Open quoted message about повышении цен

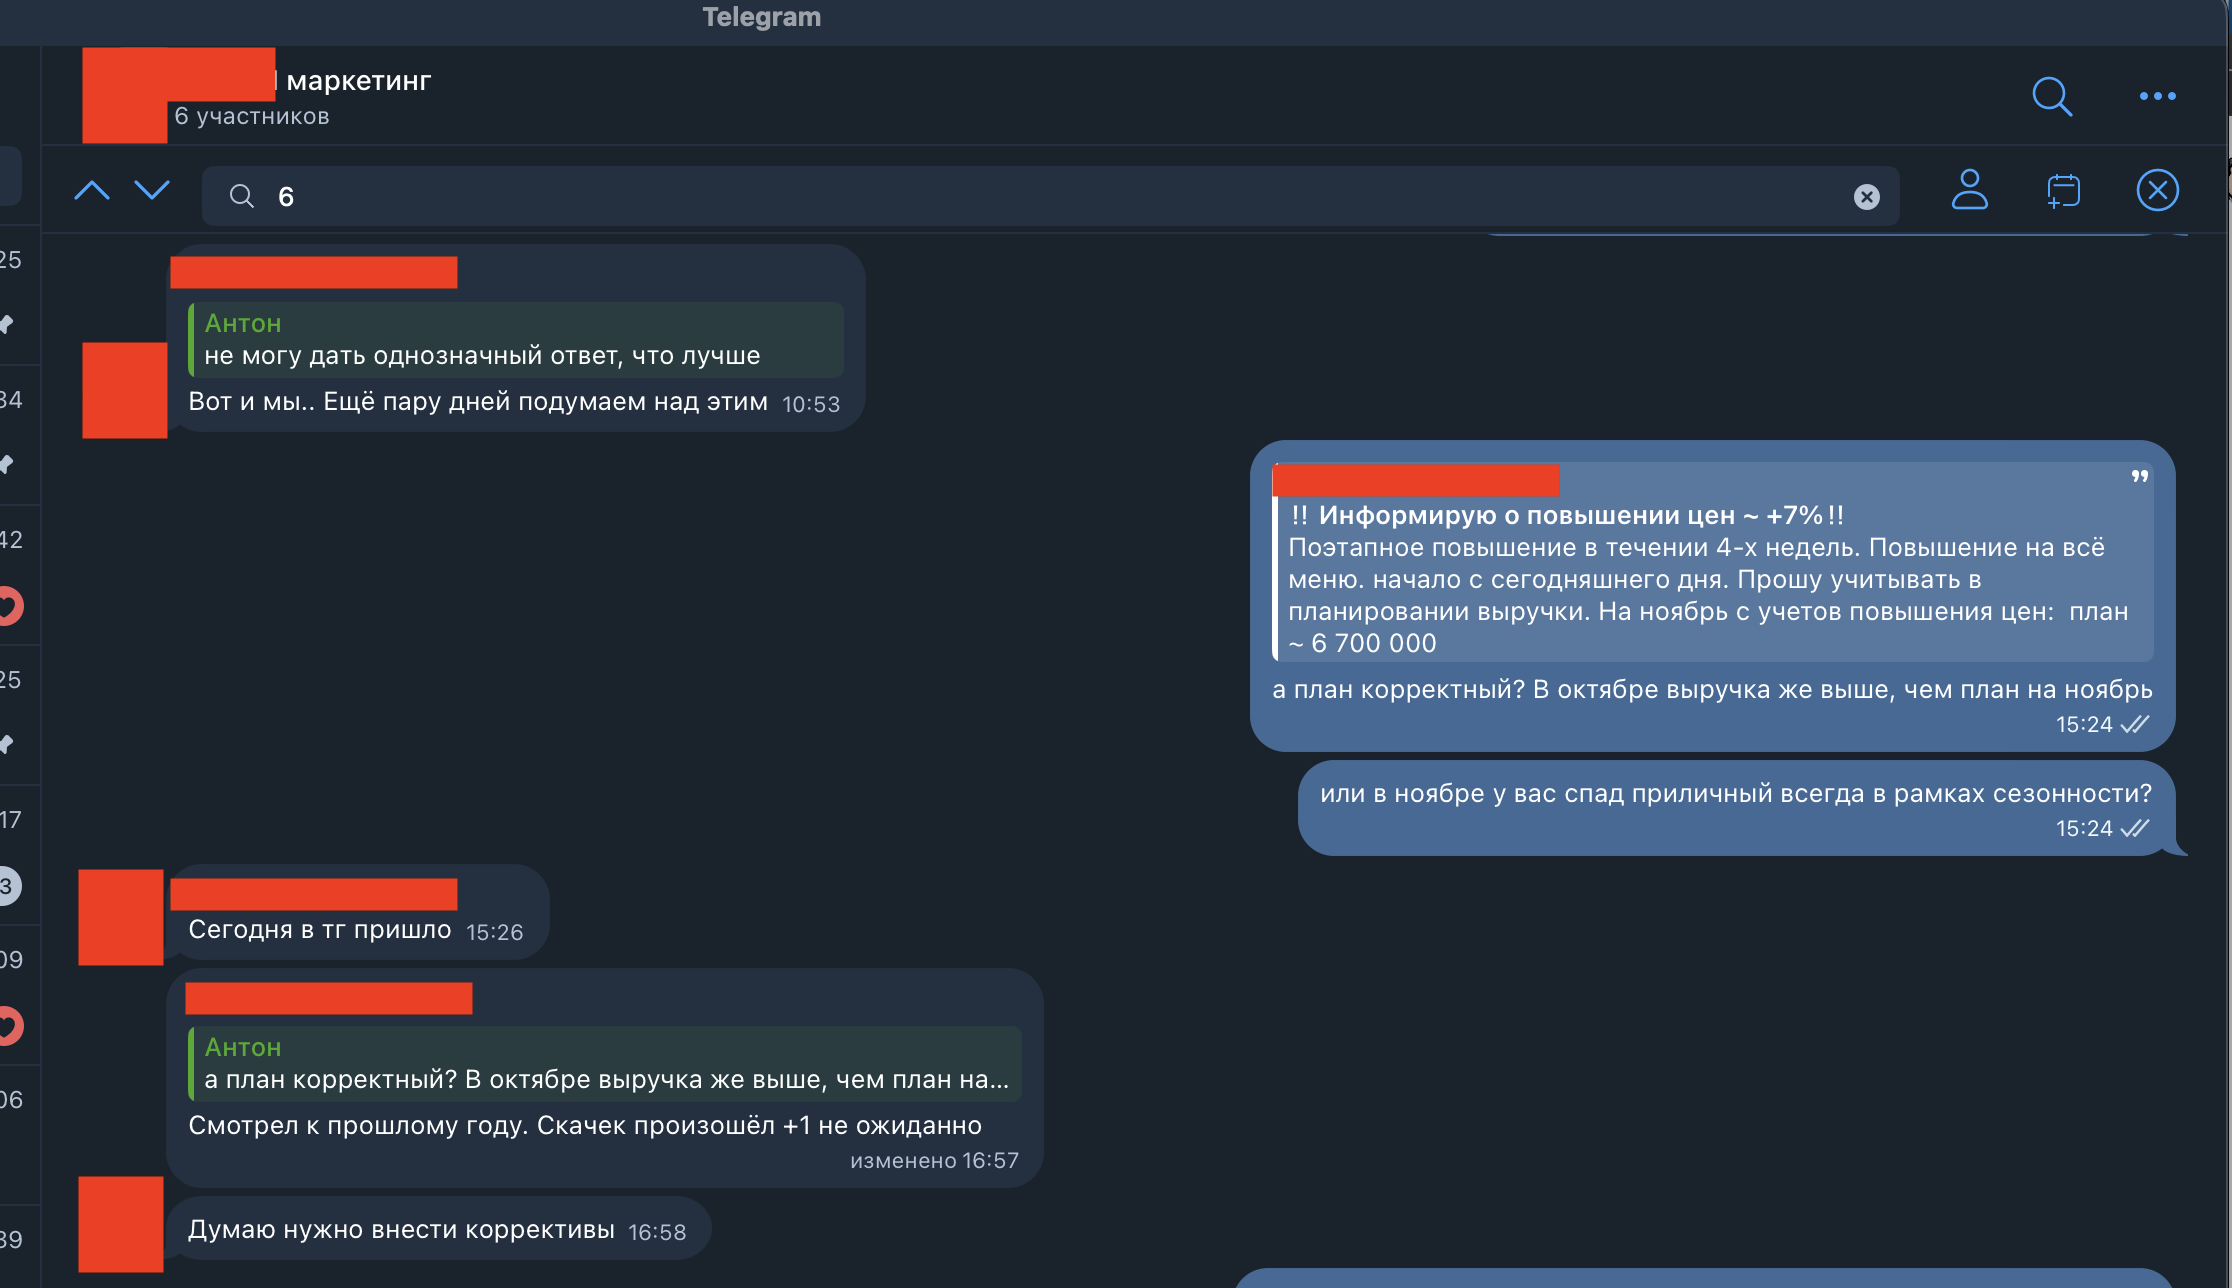[x=1712, y=562]
